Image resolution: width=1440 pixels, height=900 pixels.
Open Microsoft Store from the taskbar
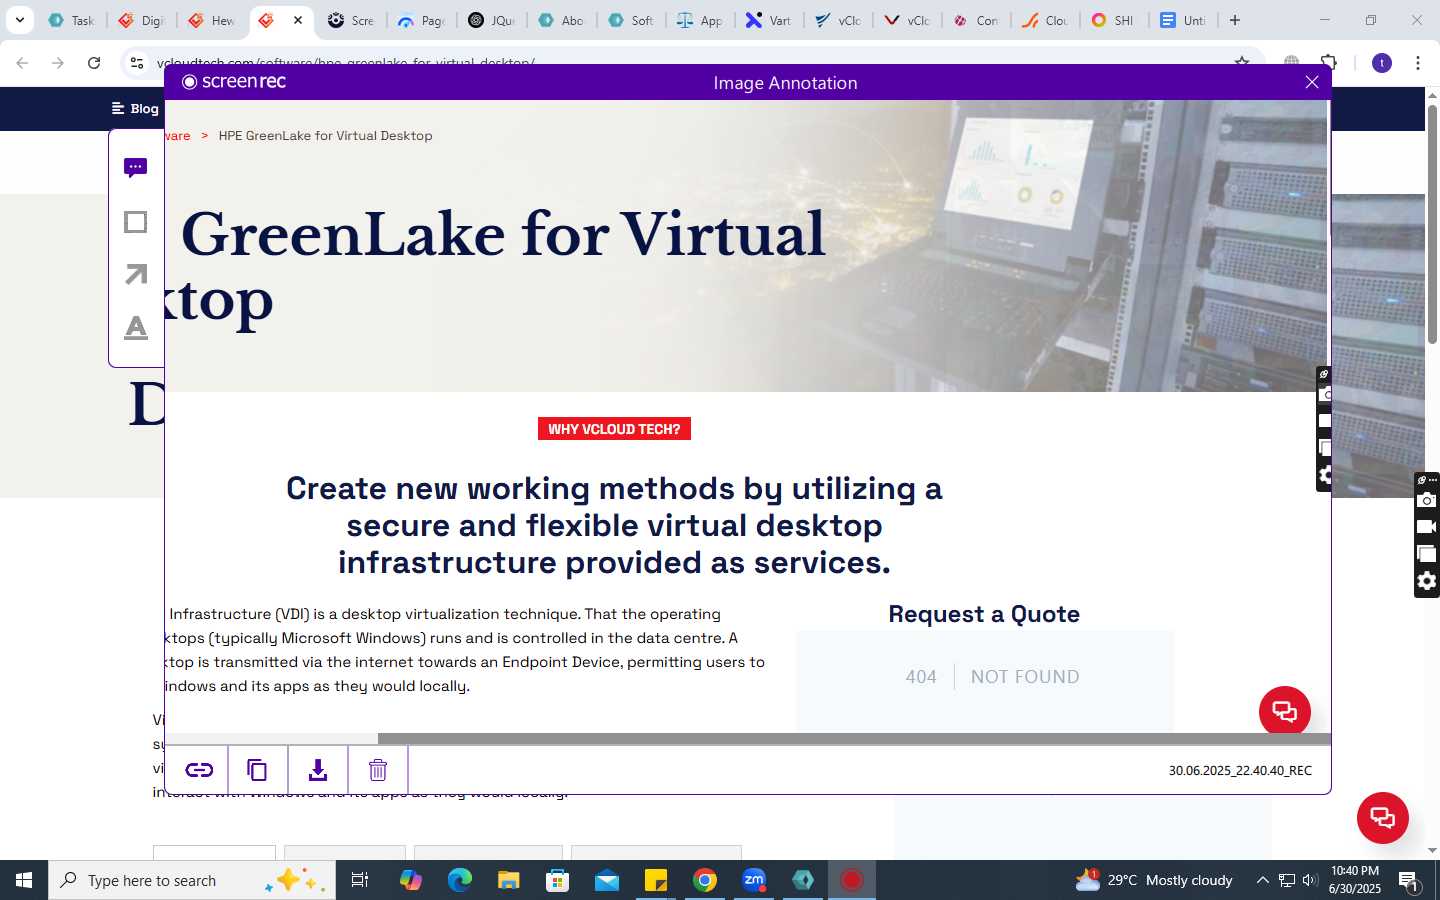[557, 880]
